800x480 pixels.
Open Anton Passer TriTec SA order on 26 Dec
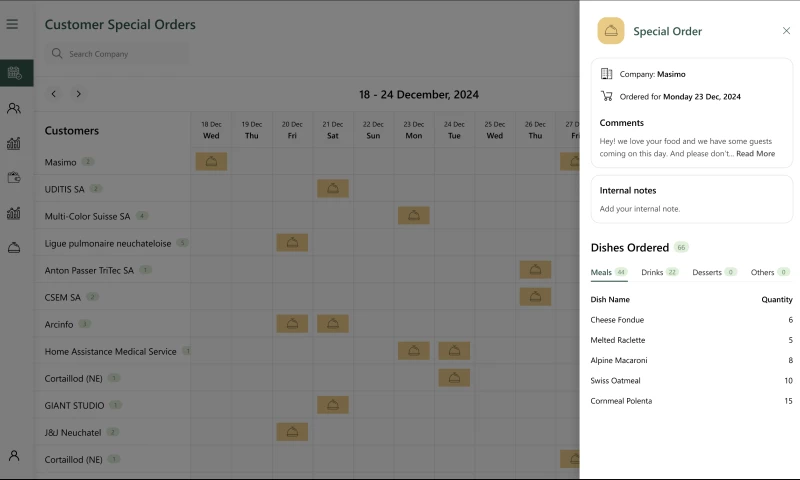point(535,270)
